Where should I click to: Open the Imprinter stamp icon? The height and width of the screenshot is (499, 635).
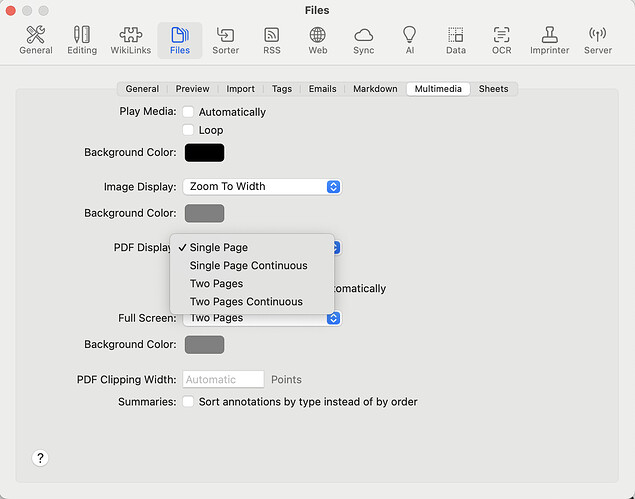tap(549, 40)
